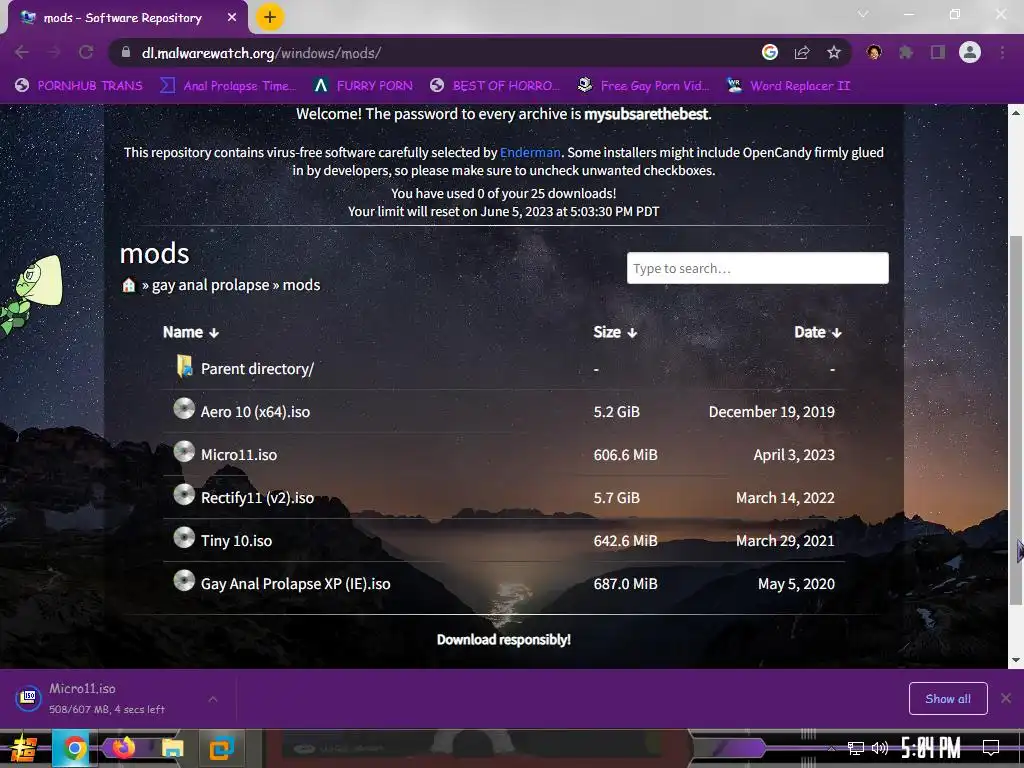
Task: Click the disc icon in the last file row
Action: point(184,581)
